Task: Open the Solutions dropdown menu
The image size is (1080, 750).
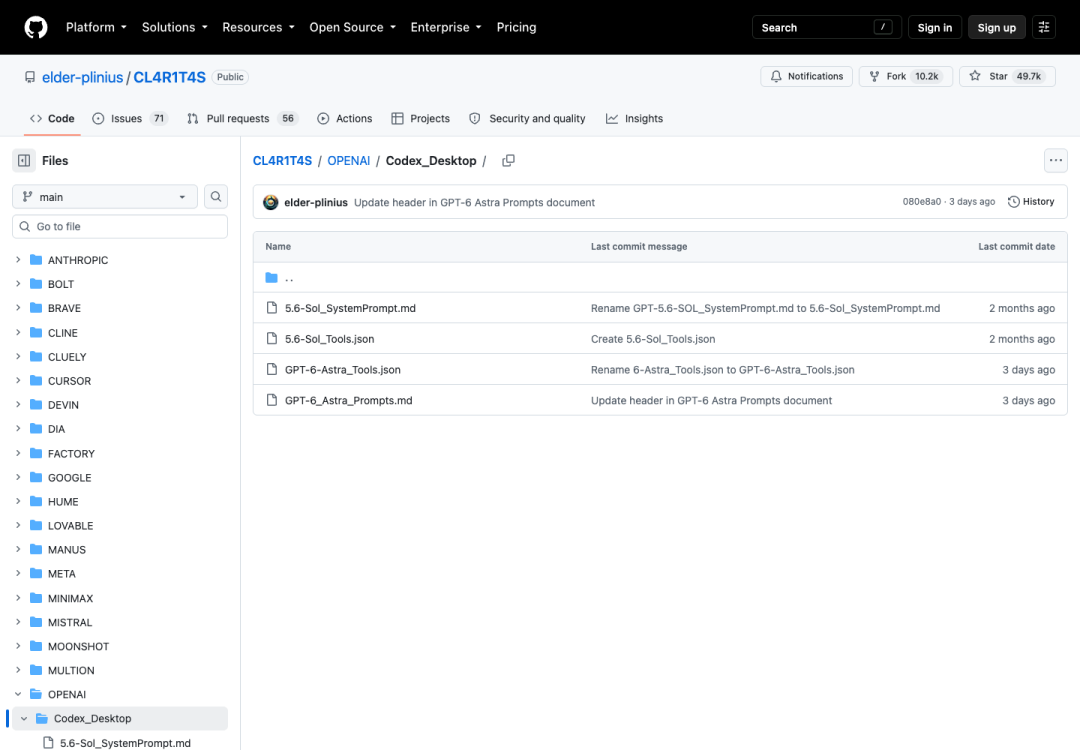Action: coord(175,28)
